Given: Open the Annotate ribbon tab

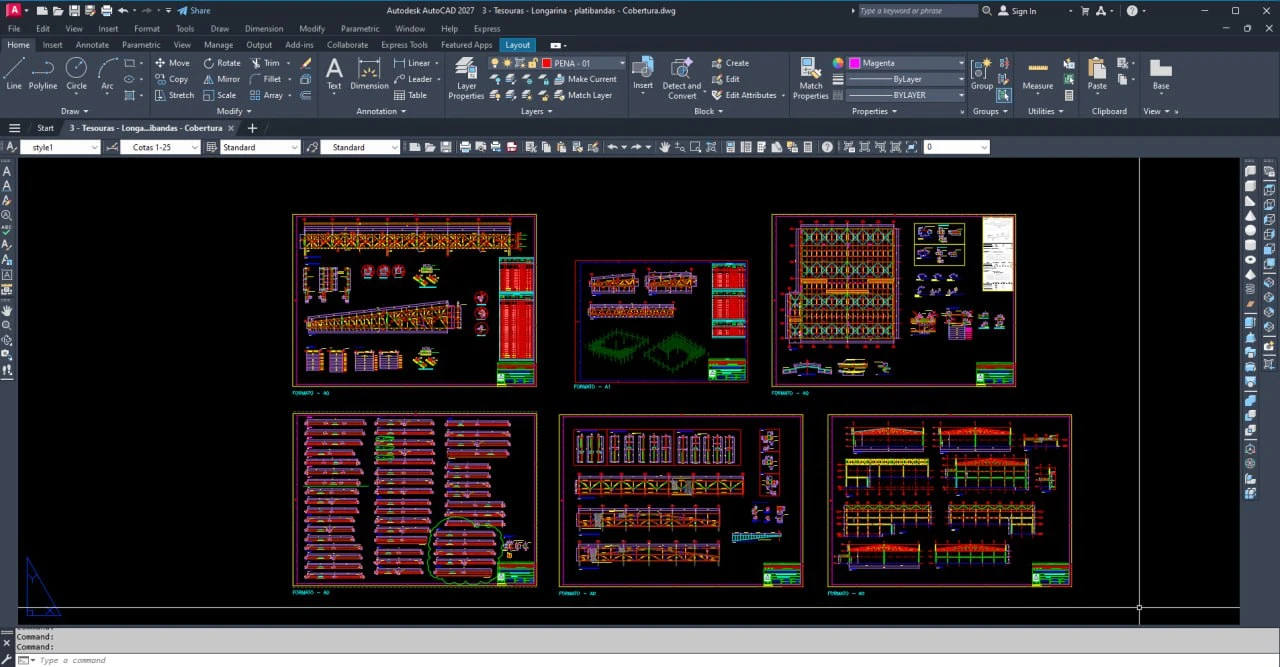Looking at the screenshot, I should point(92,45).
